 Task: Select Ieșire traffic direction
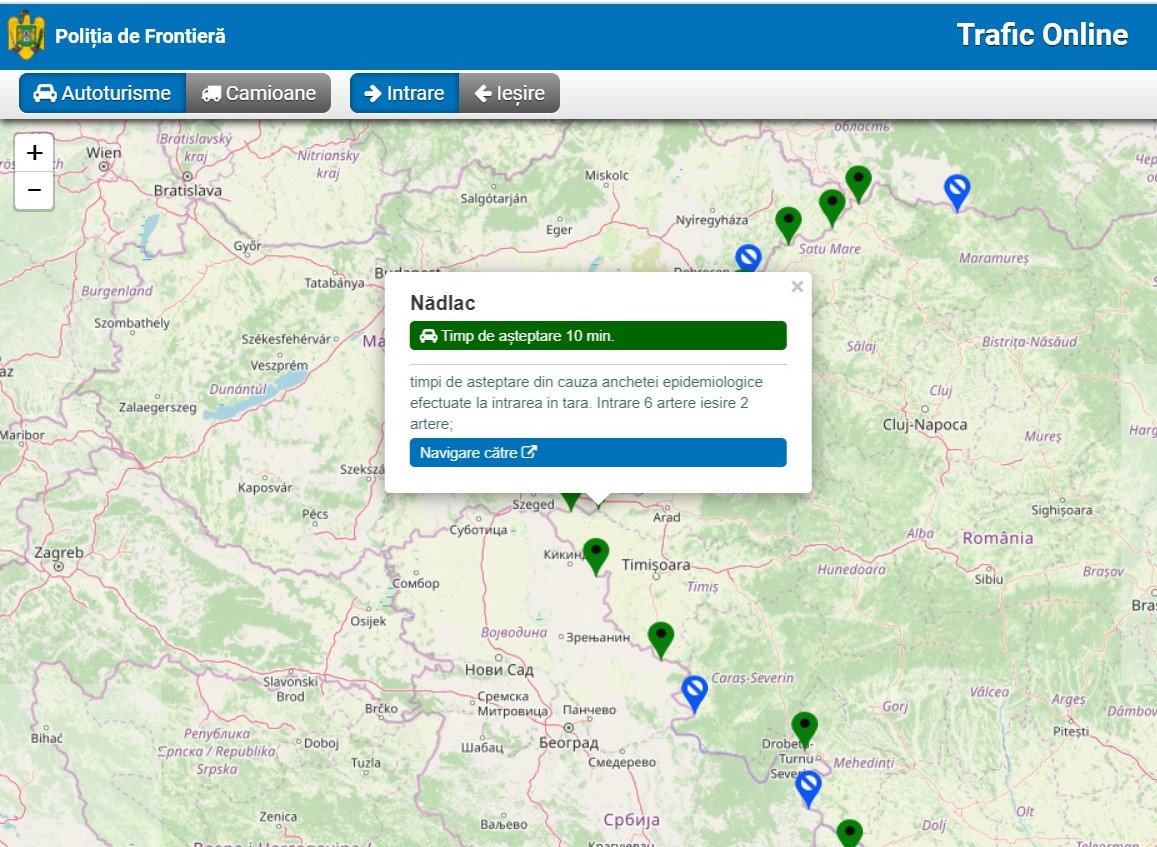(x=510, y=93)
